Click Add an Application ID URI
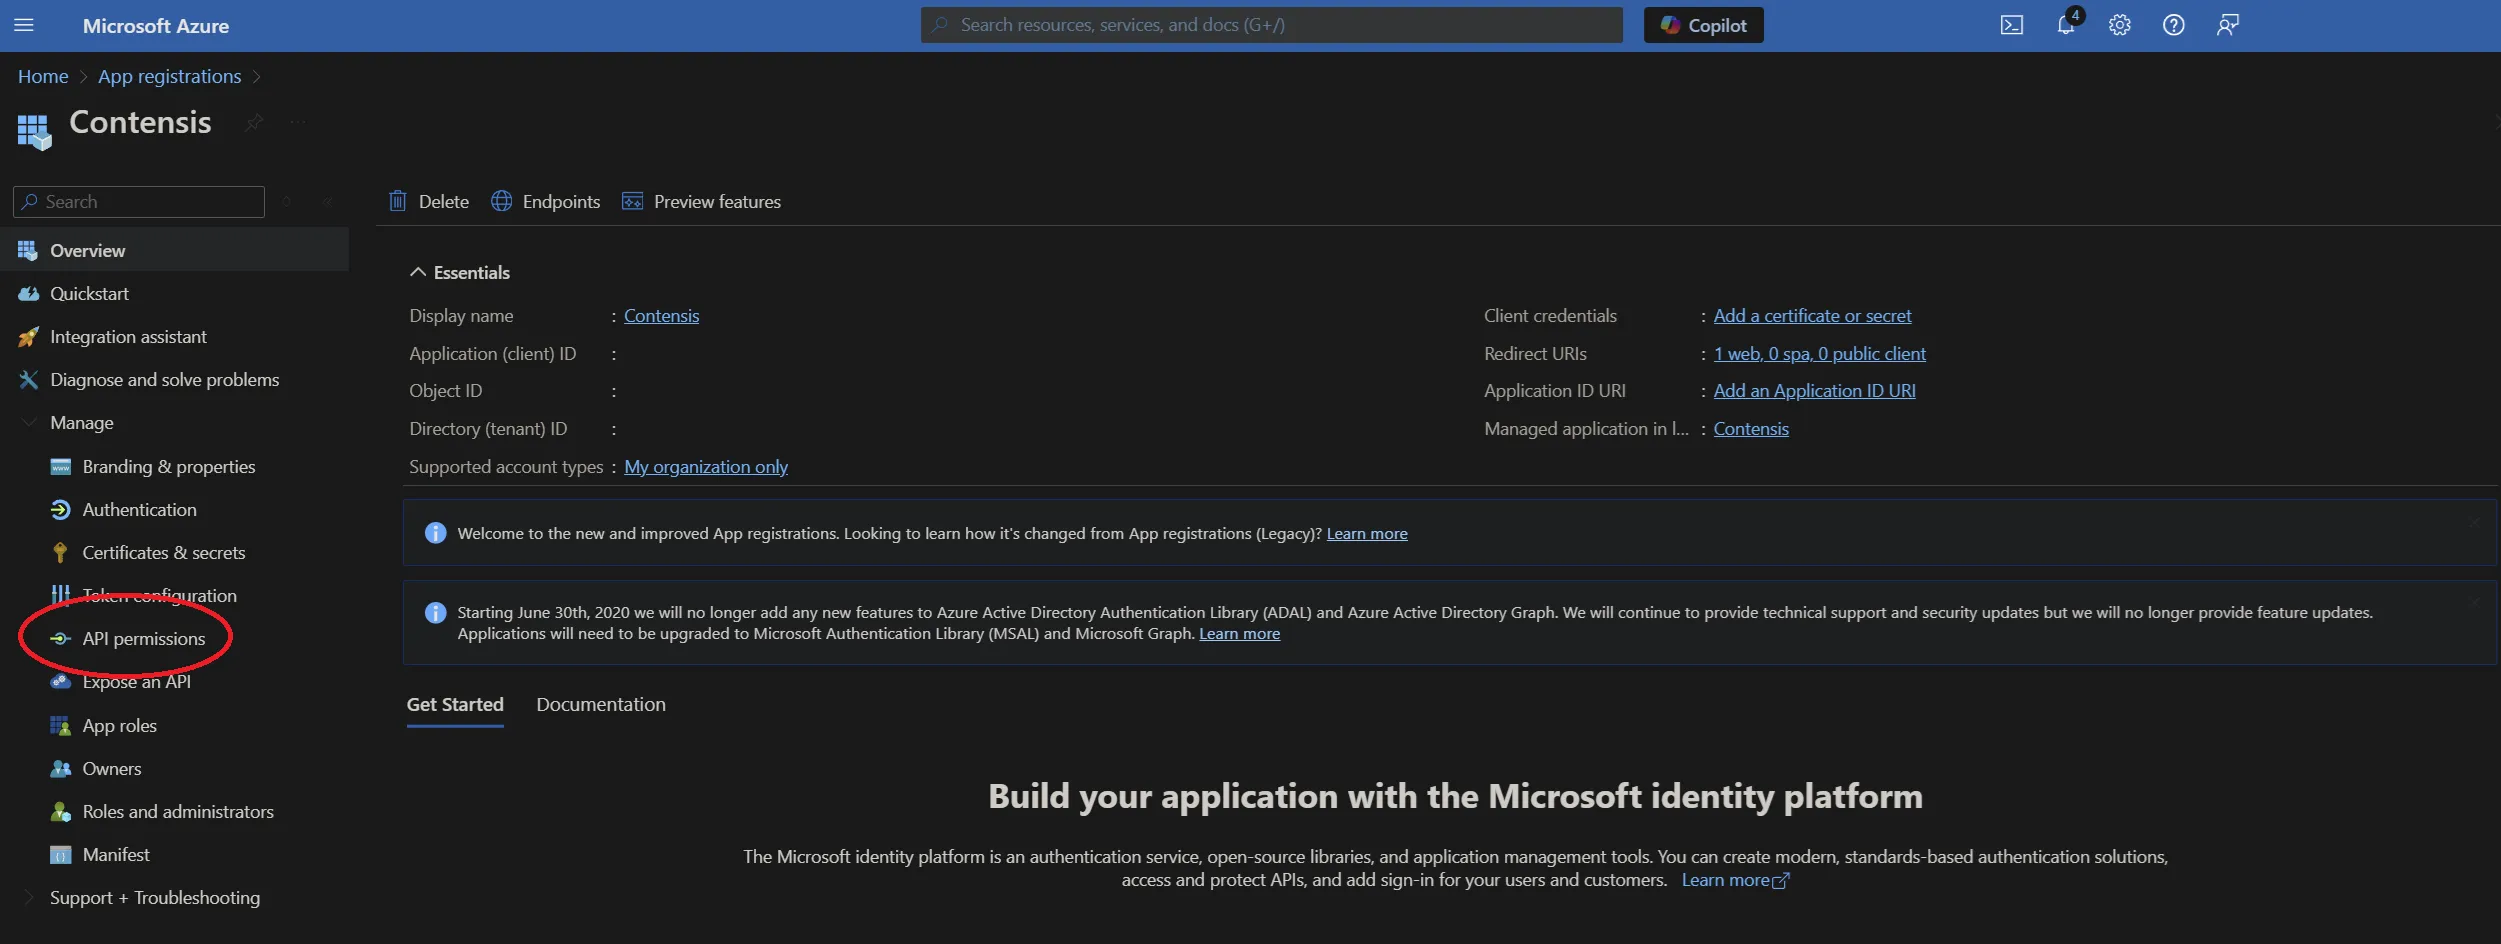This screenshot has width=2501, height=944. [1814, 391]
